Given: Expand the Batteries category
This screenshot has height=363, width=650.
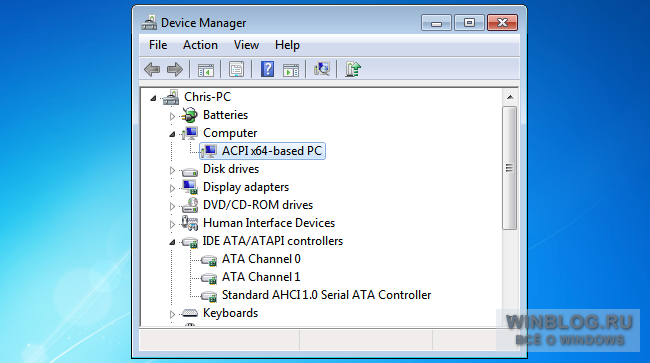Looking at the screenshot, I should pos(172,116).
